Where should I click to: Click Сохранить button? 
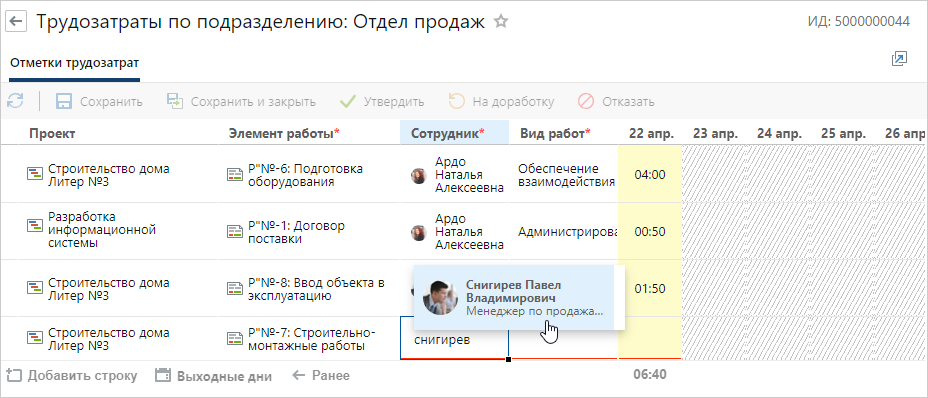click(x=99, y=101)
